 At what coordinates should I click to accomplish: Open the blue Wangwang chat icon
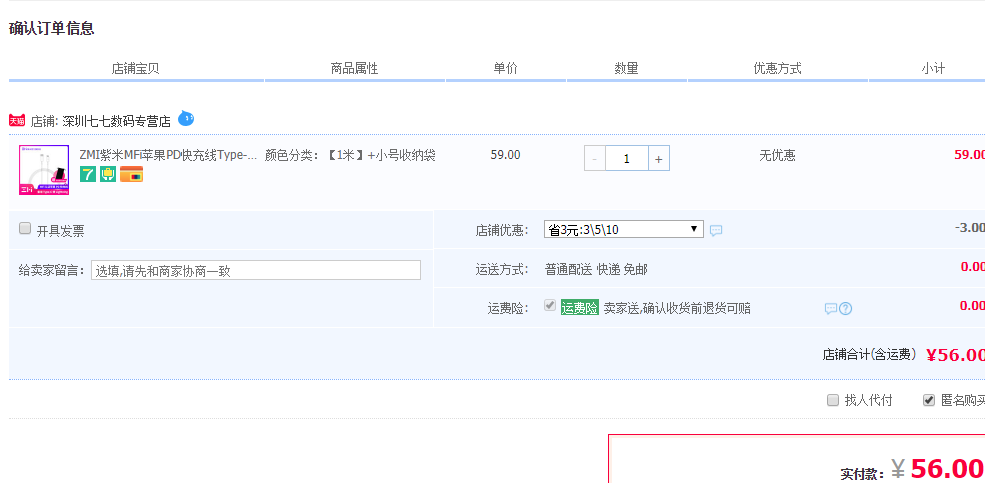click(x=186, y=118)
